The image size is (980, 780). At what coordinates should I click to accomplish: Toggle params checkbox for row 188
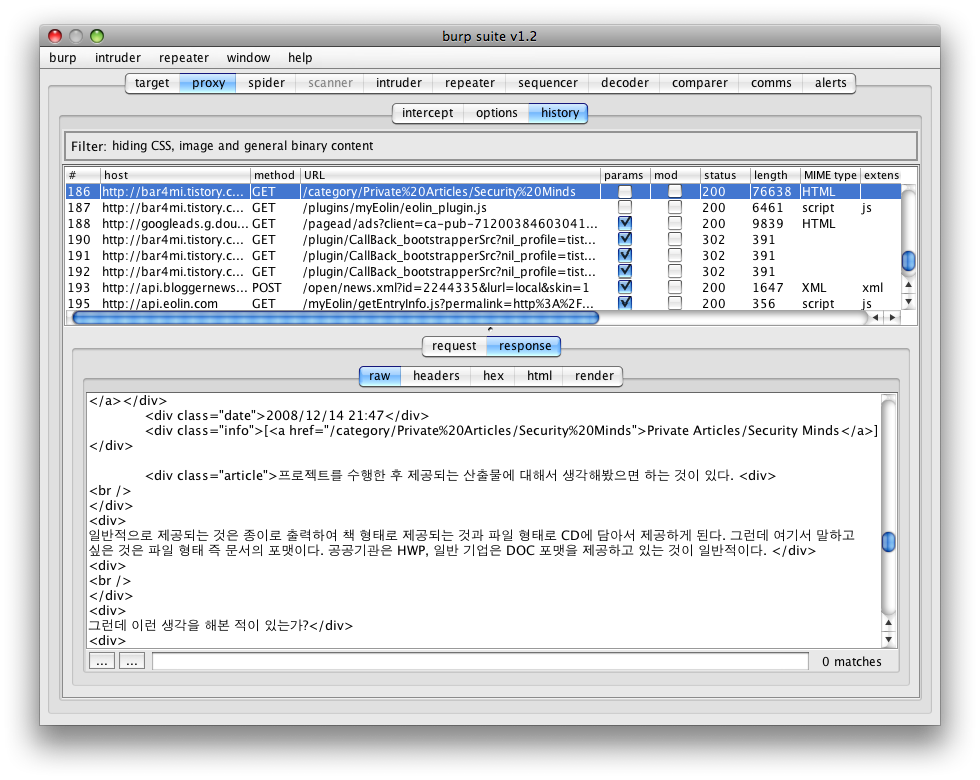point(624,223)
